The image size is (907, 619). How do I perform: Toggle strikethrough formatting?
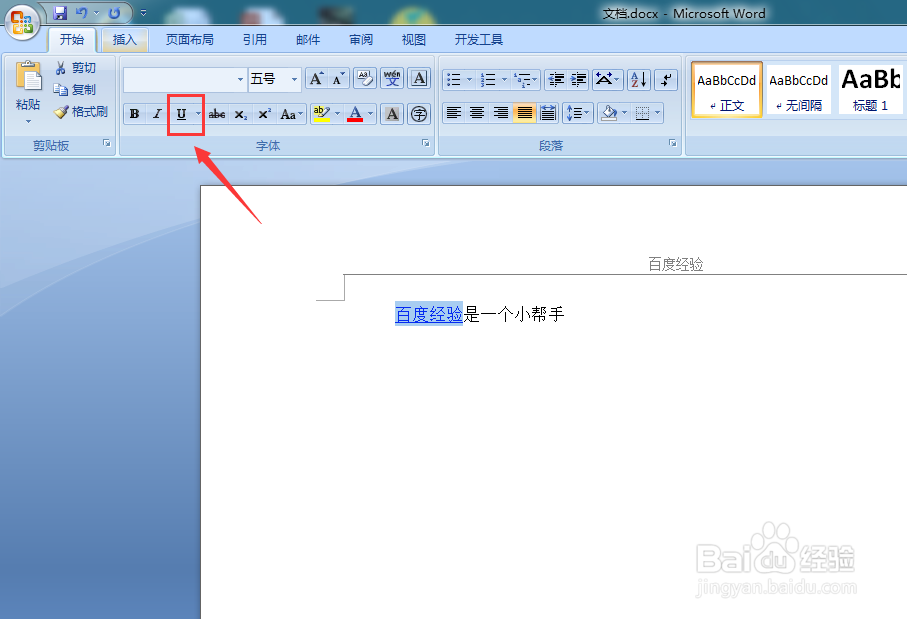tap(217, 114)
